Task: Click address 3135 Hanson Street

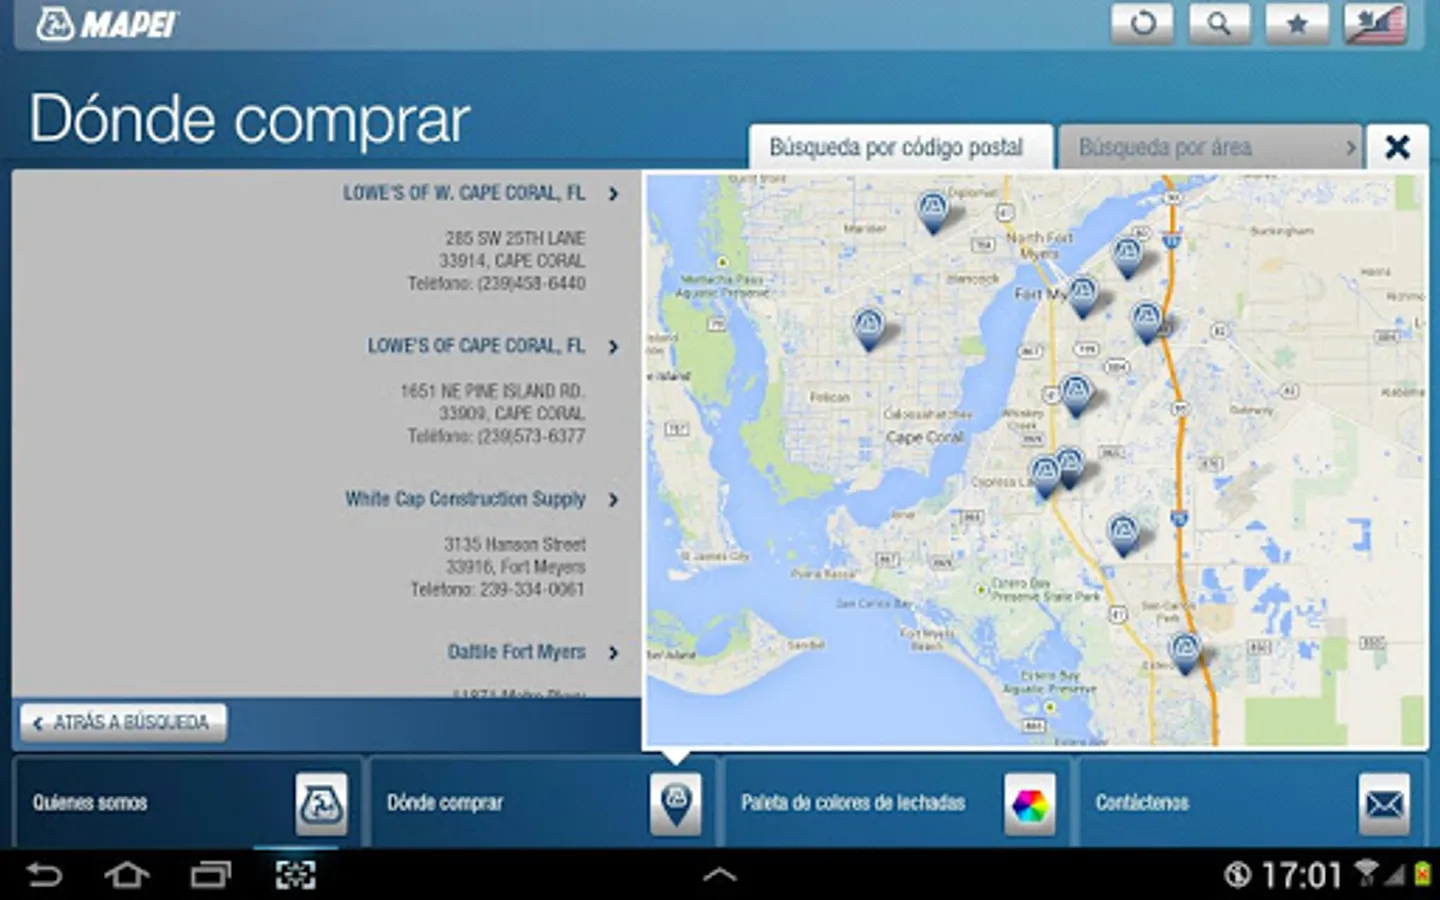Action: coord(515,545)
